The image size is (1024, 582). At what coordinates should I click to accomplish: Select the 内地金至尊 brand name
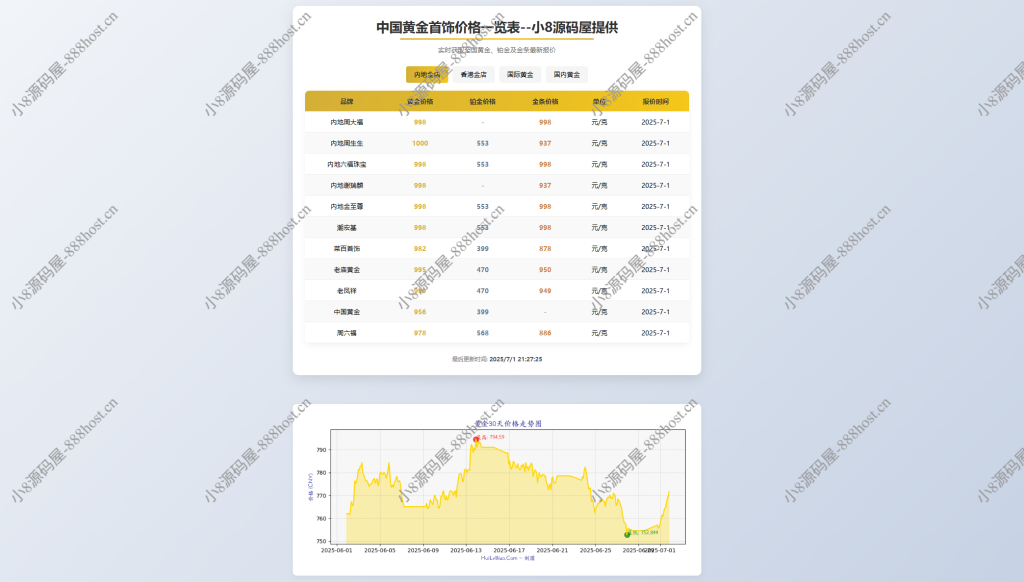pos(347,206)
